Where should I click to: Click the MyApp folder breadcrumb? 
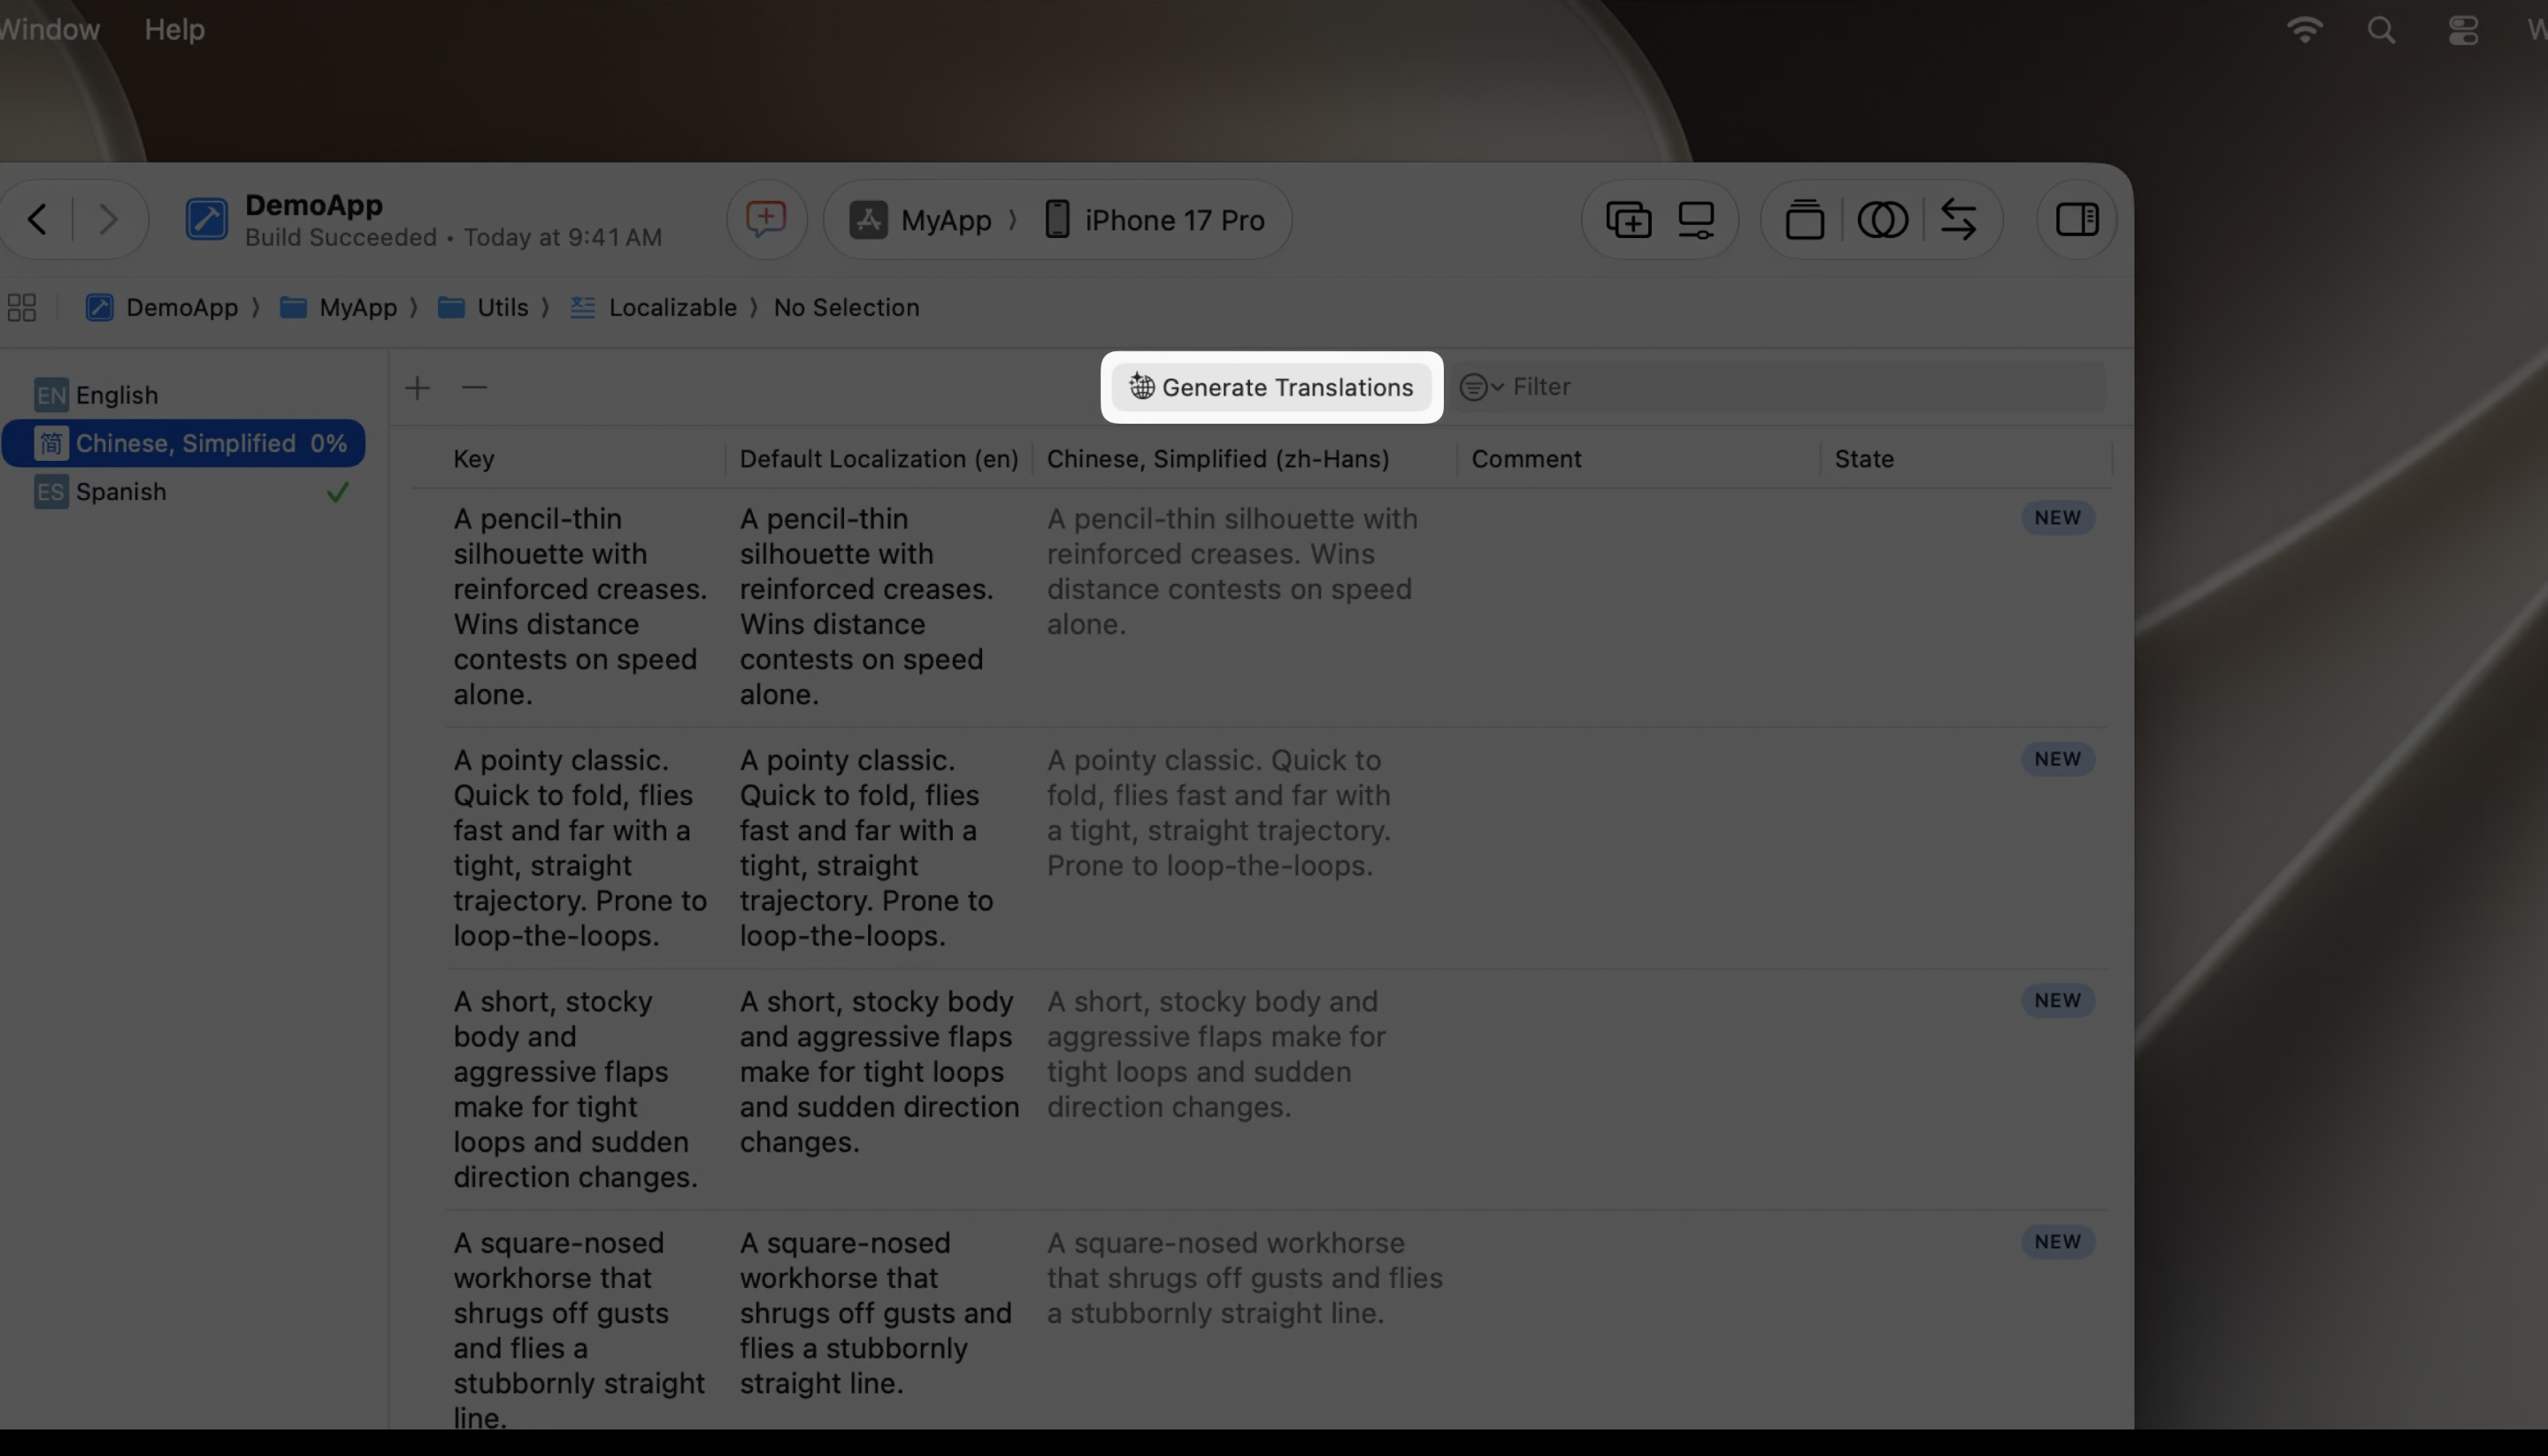(x=339, y=307)
